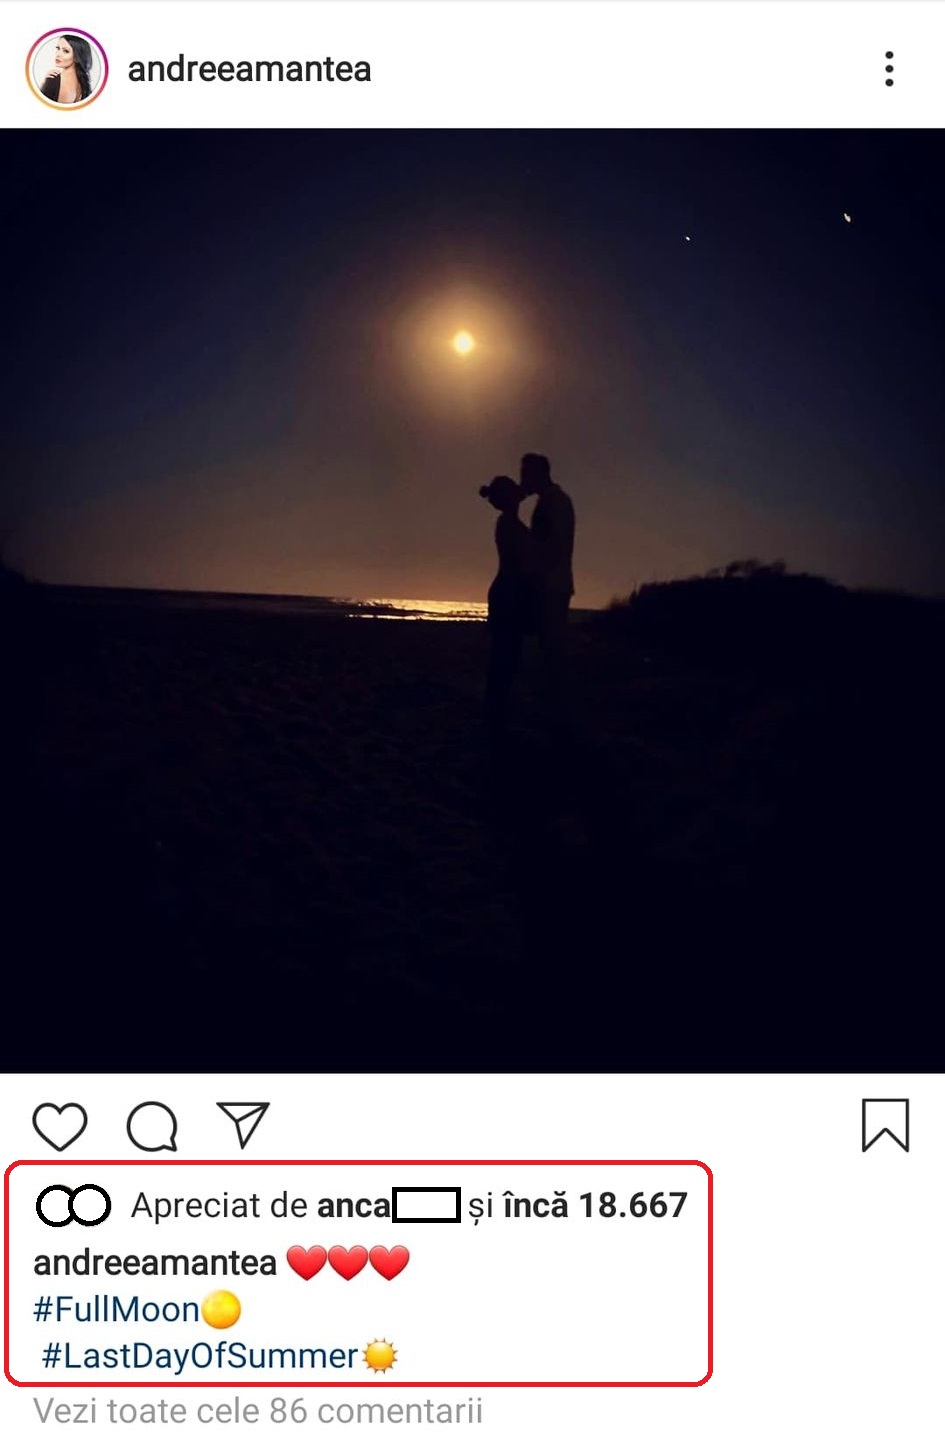945x1435 pixels.
Task: Click the yellow full moon emoji
Action: coord(222,1309)
